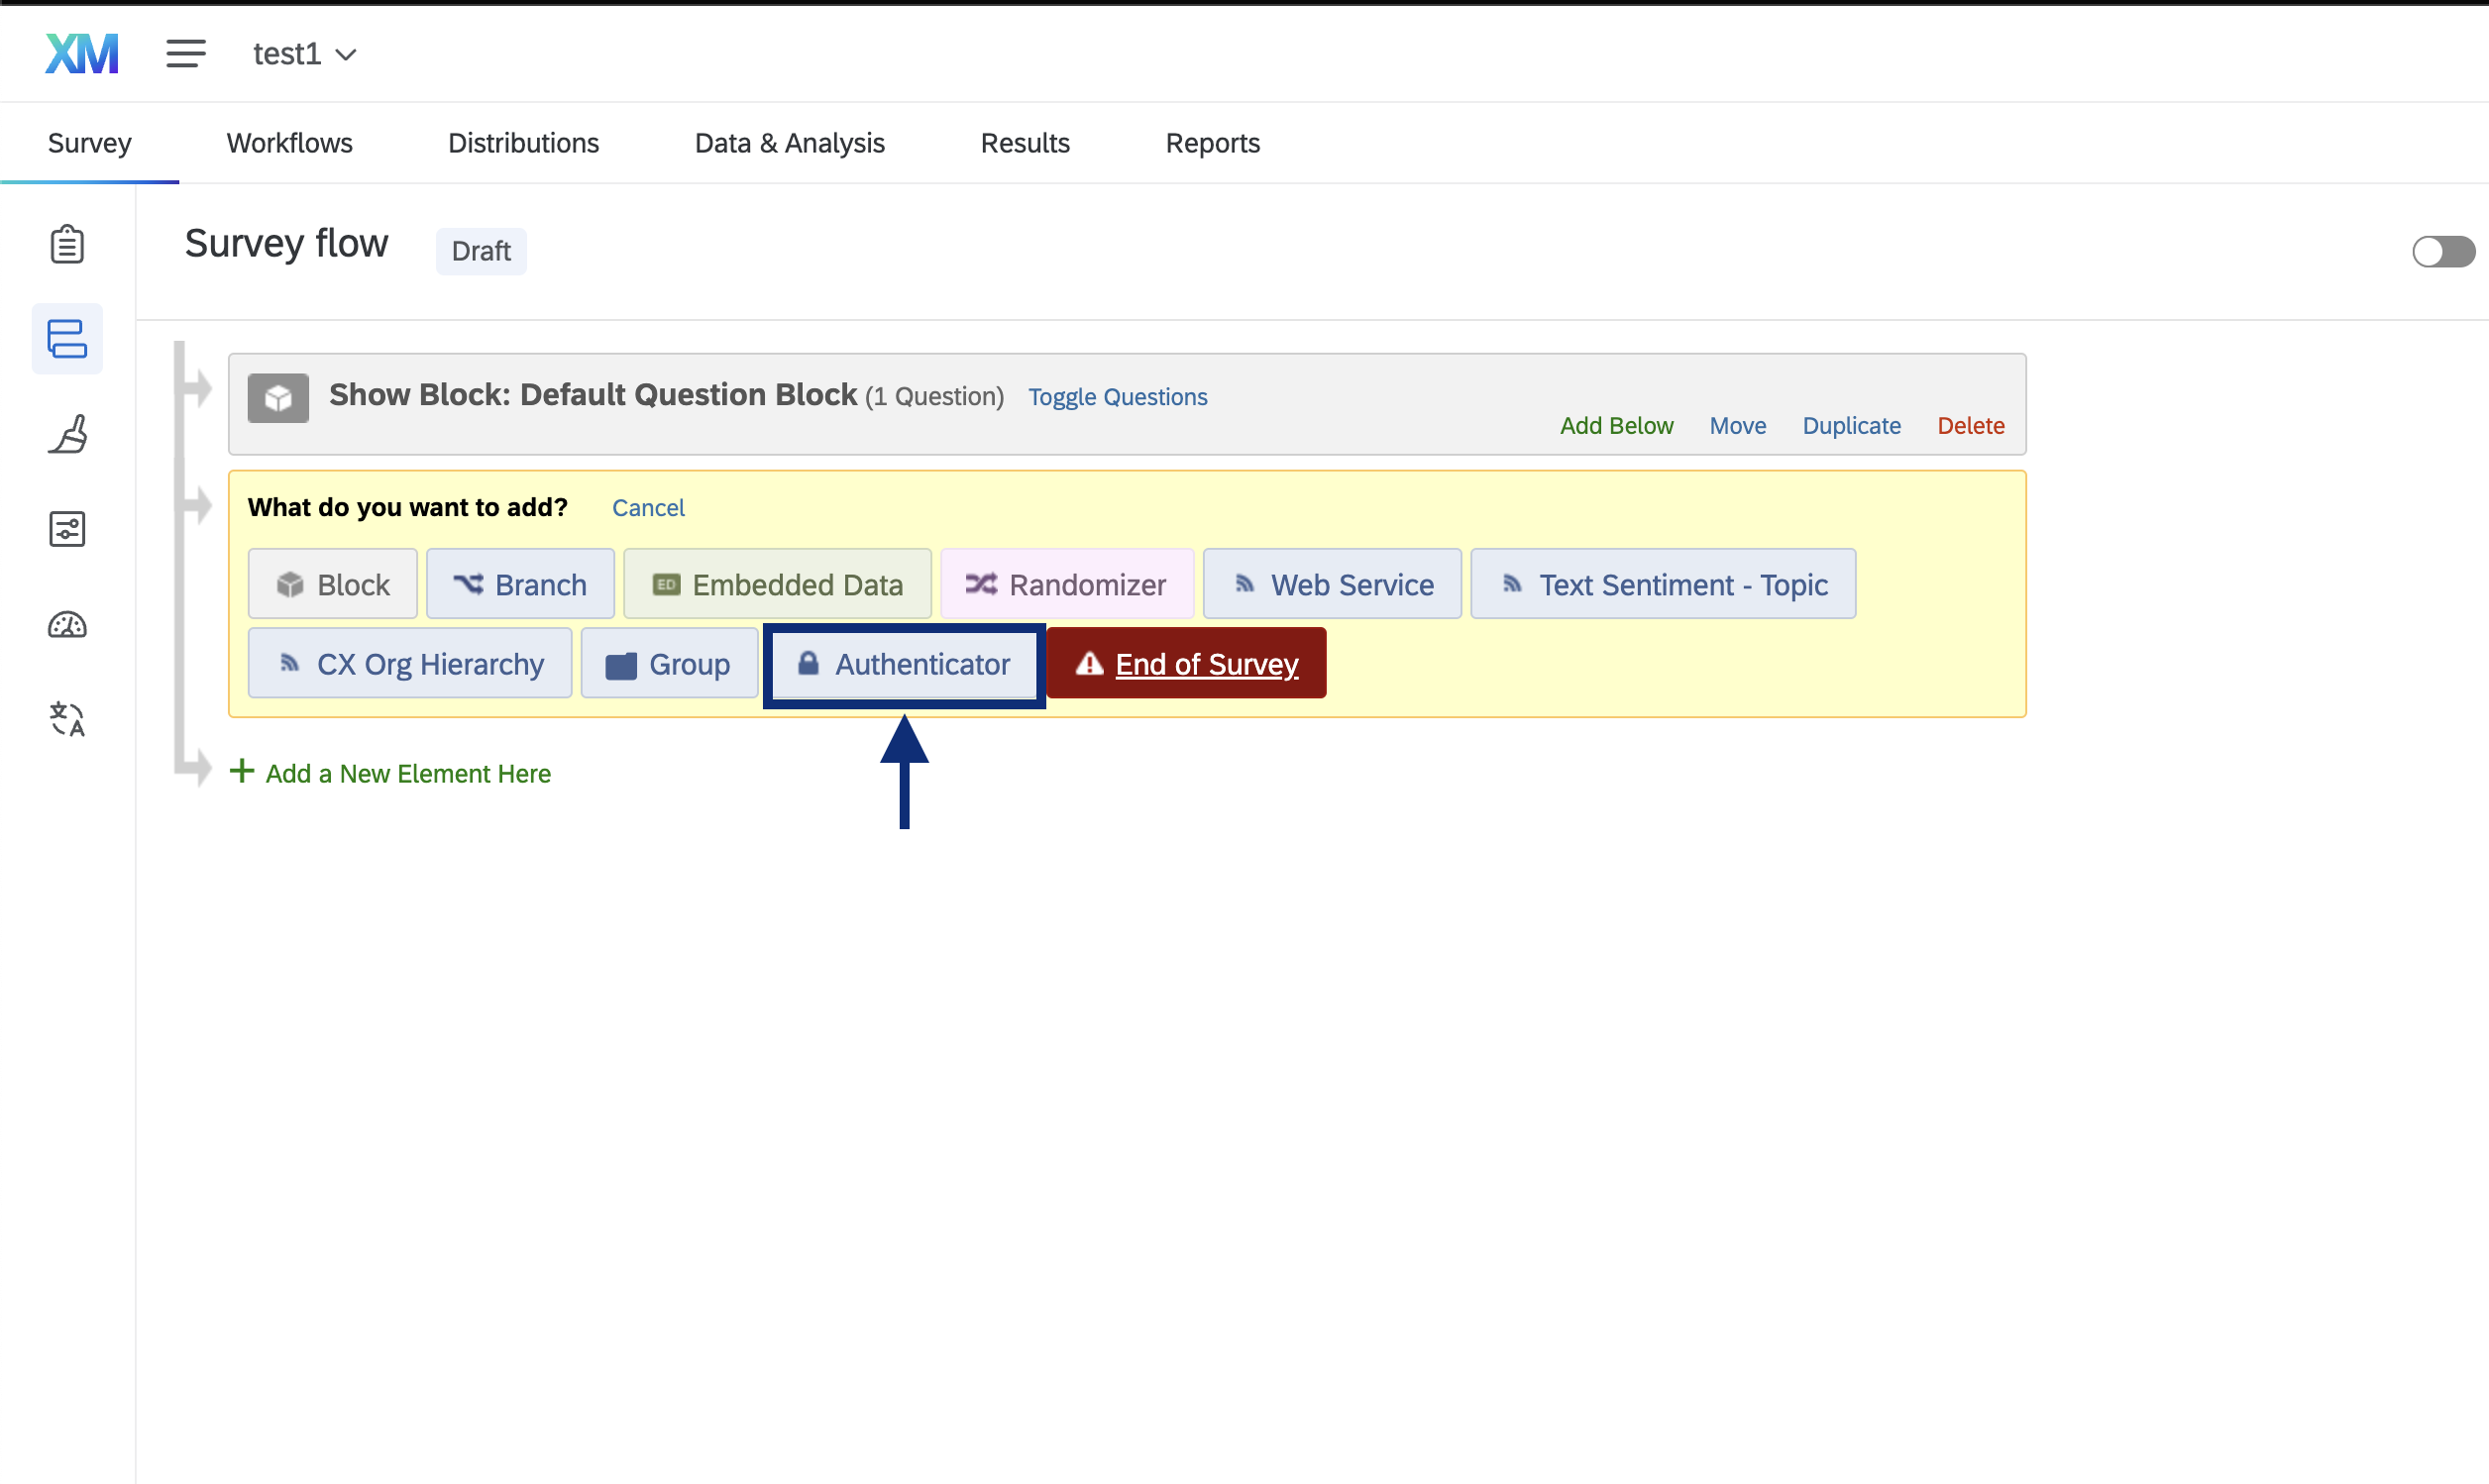Open the Survey builder clipboard icon

coord(67,244)
